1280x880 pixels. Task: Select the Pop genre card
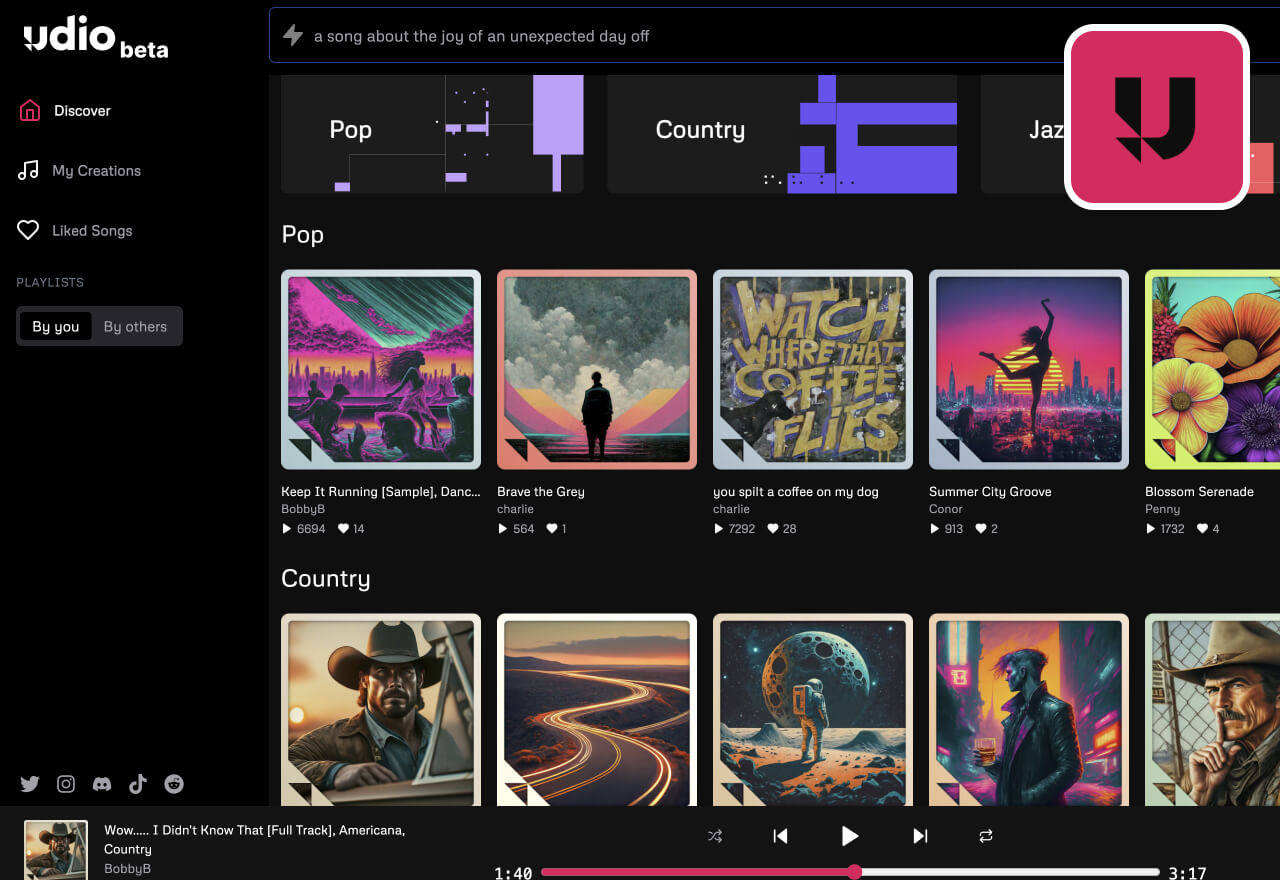point(432,133)
